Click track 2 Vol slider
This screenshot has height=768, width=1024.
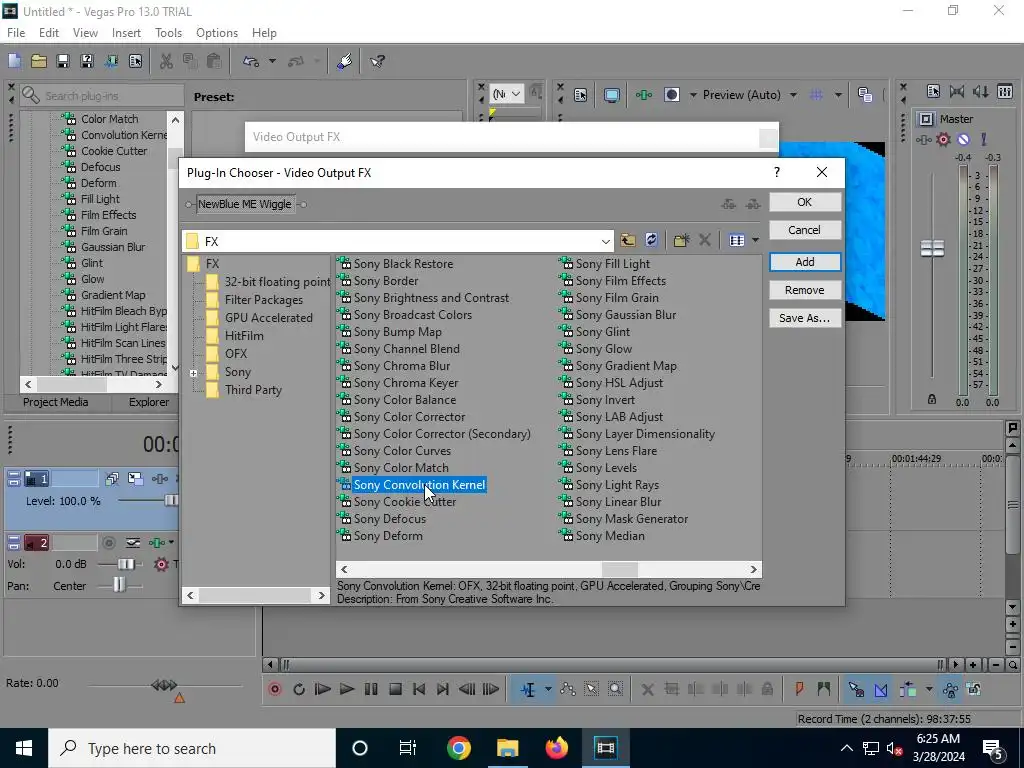tap(126, 564)
